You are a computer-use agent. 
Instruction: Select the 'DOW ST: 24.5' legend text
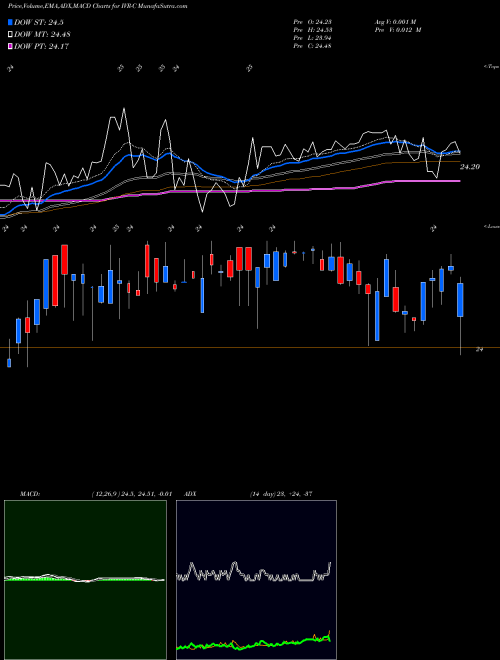pyautogui.click(x=39, y=22)
